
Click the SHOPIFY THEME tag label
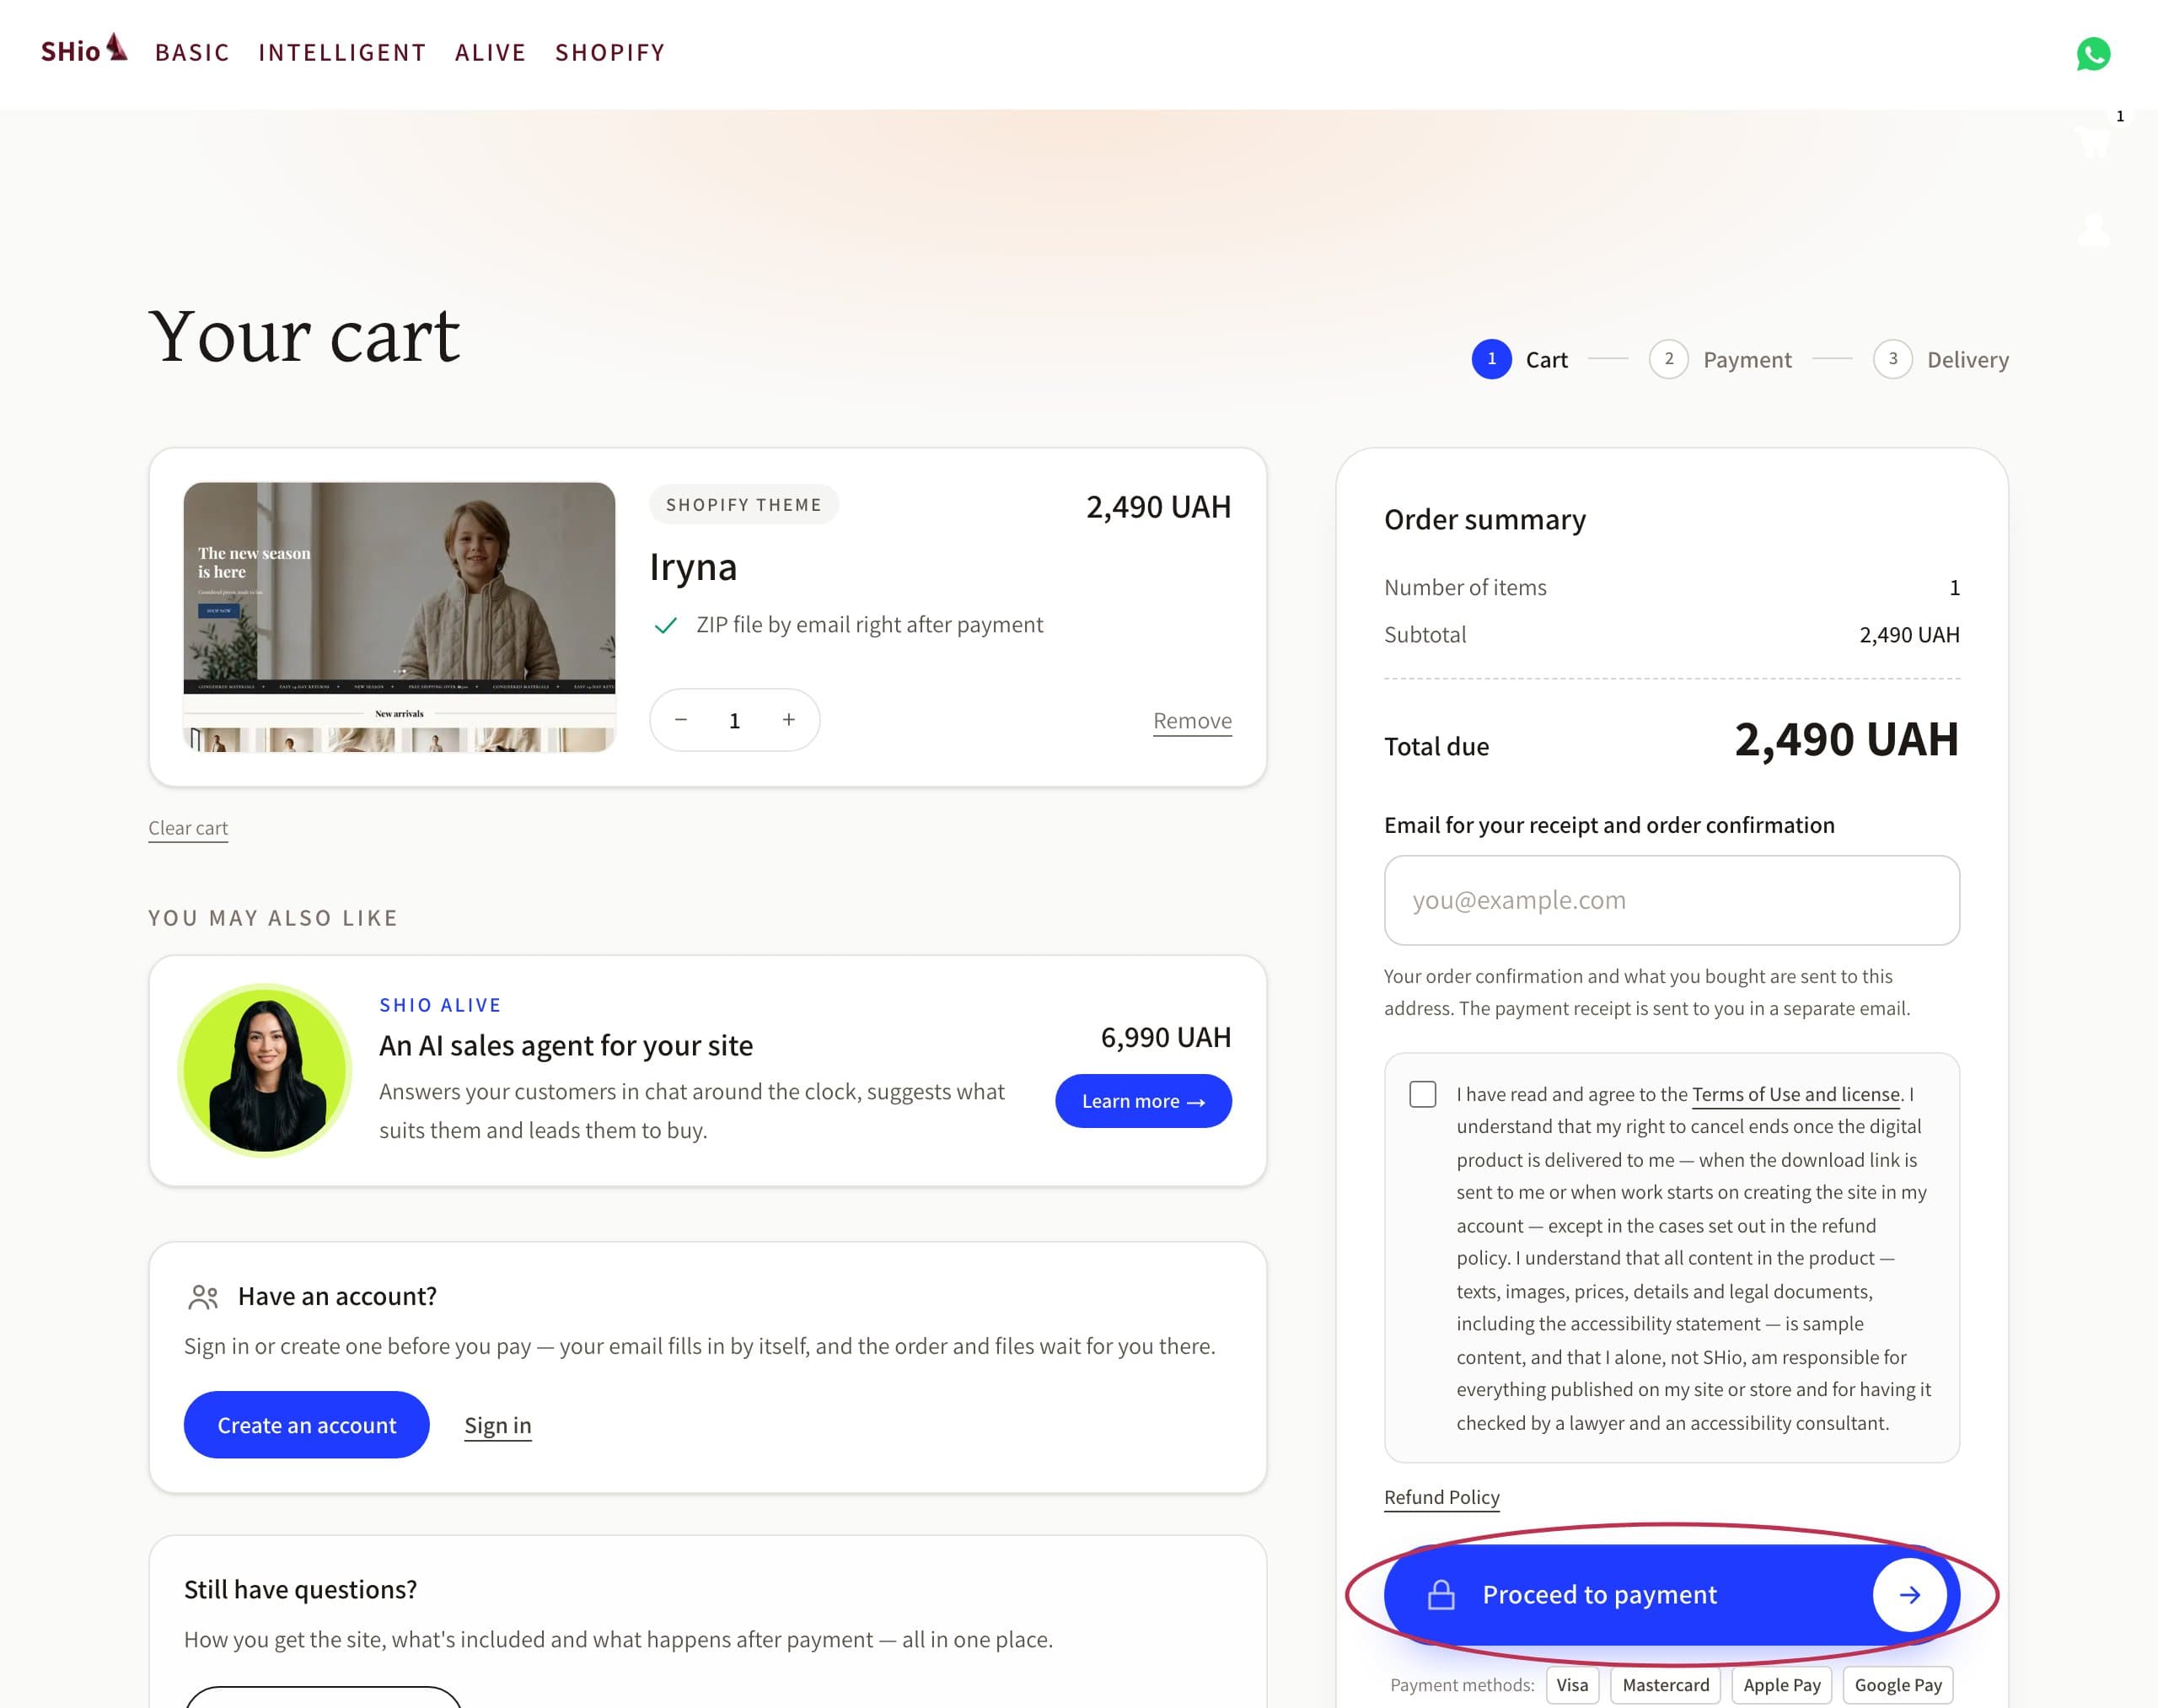(744, 505)
